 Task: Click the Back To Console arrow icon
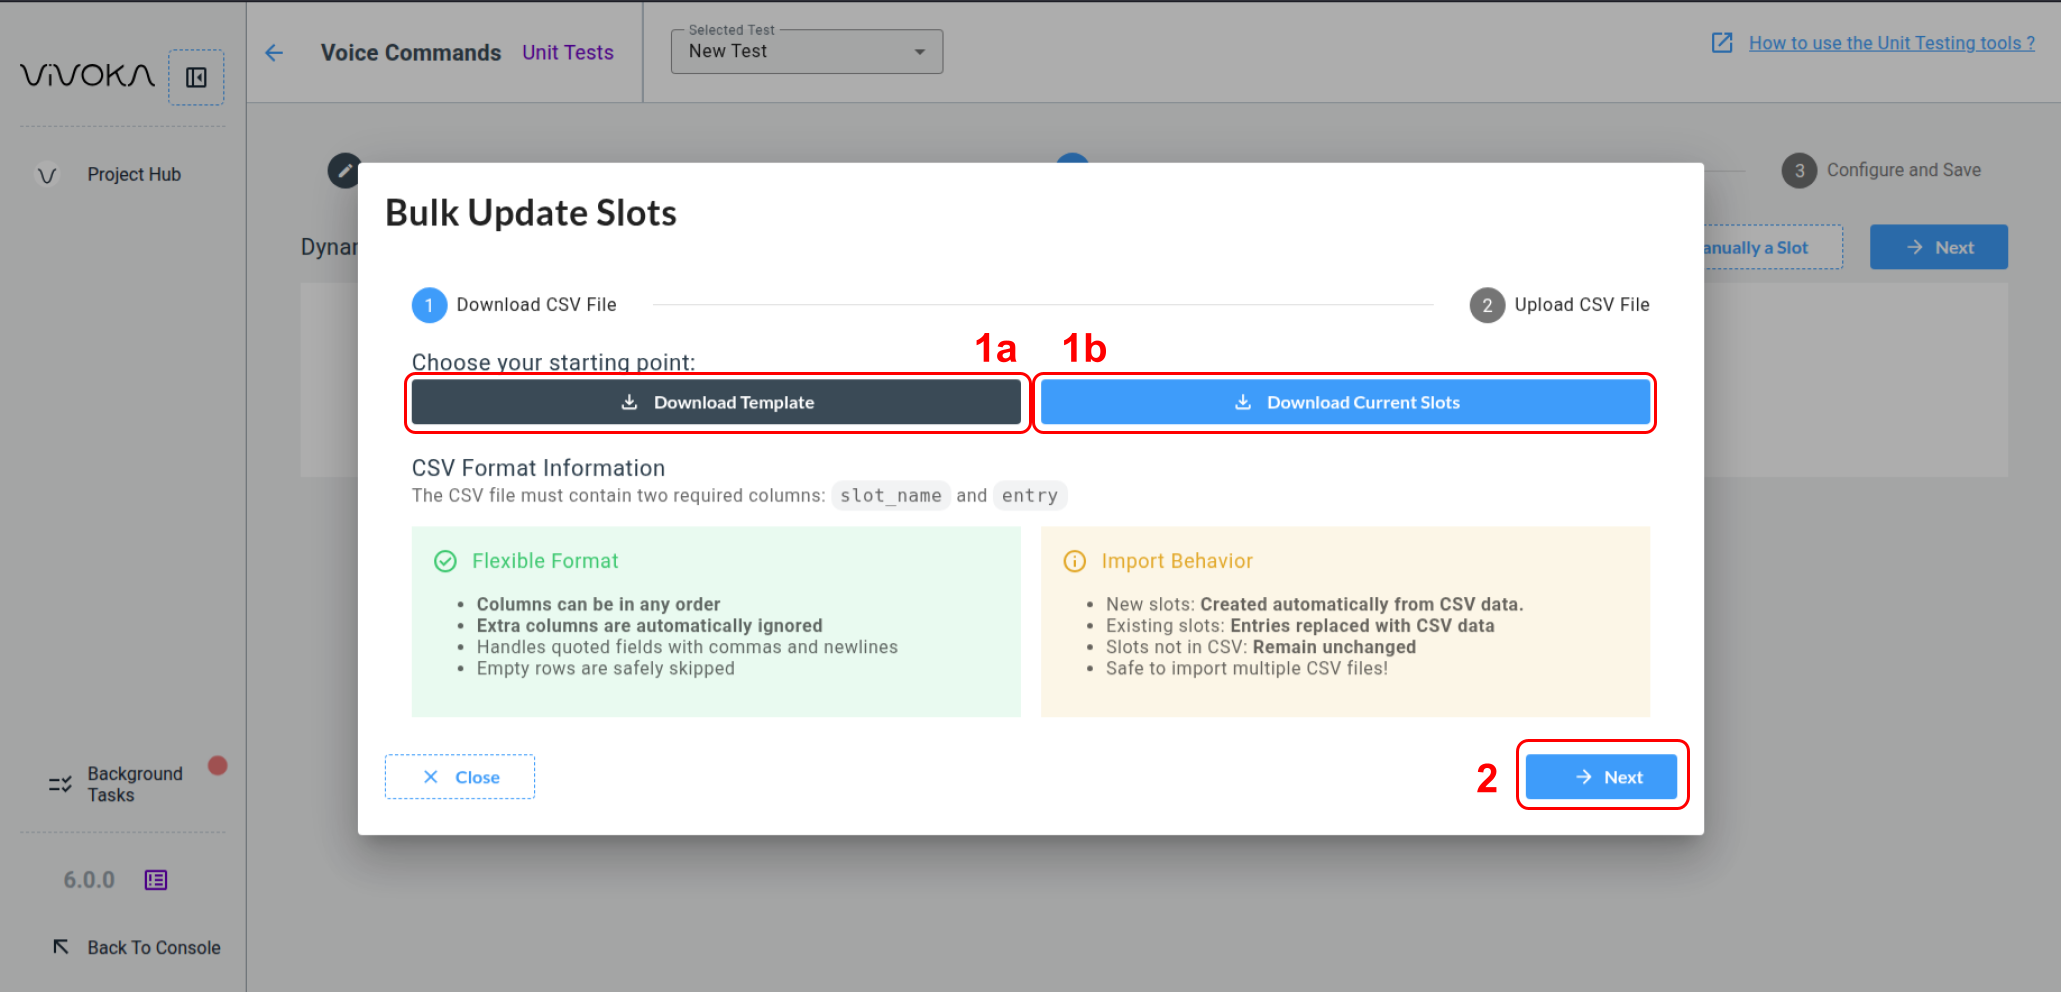click(60, 946)
